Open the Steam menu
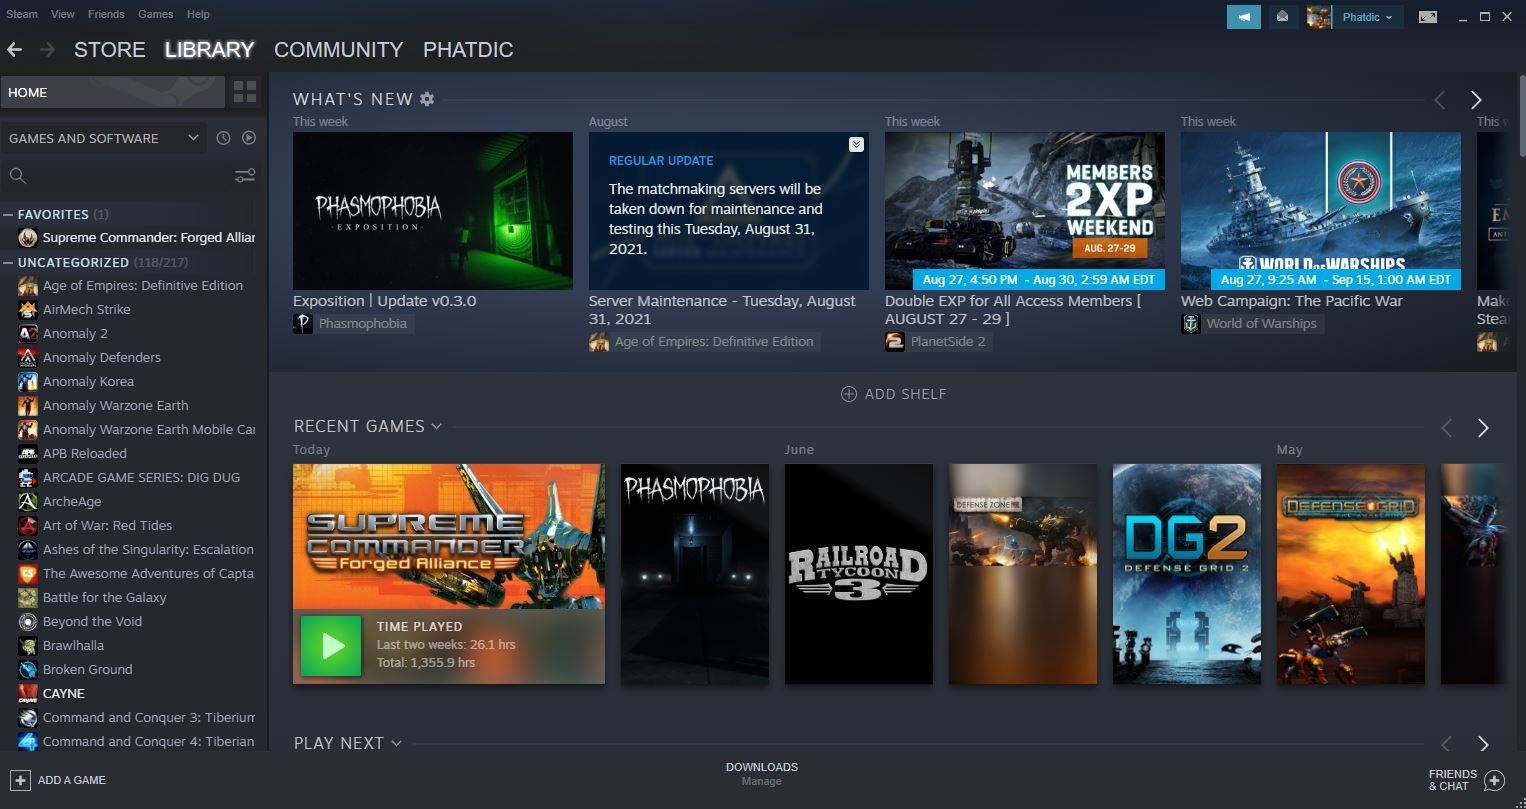The height and width of the screenshot is (809, 1526). tap(22, 14)
